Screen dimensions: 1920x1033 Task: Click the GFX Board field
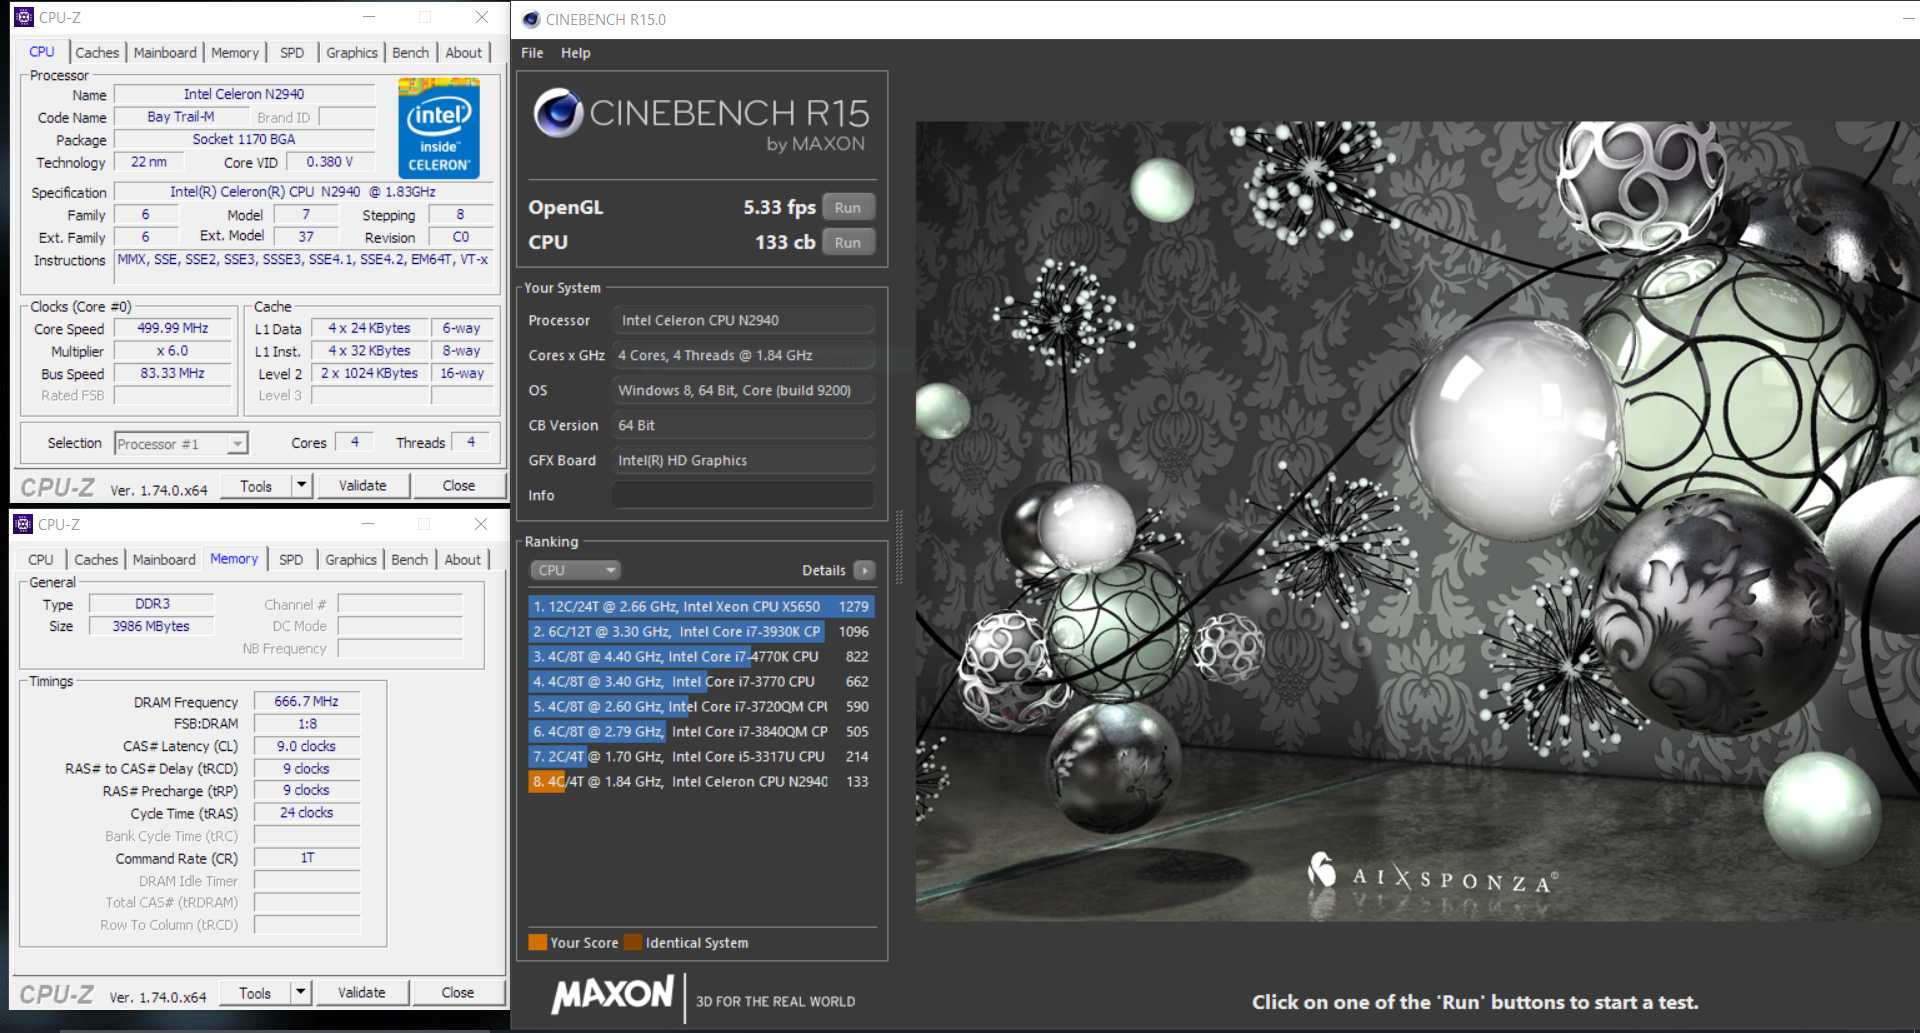pos(743,460)
